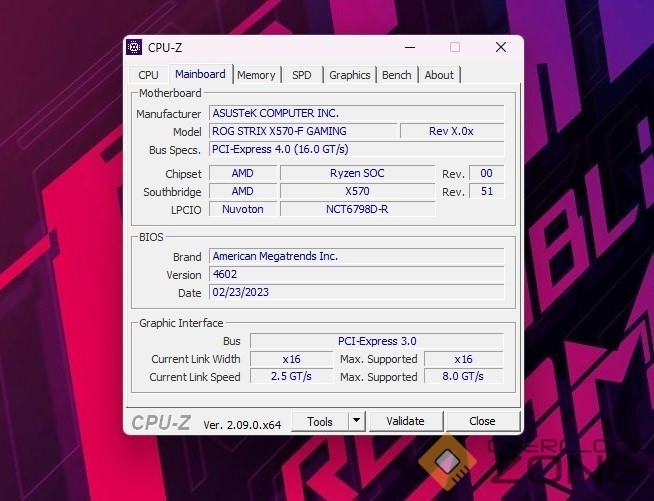
Task: Click the Nuvoton LPCIO field
Action: click(243, 209)
